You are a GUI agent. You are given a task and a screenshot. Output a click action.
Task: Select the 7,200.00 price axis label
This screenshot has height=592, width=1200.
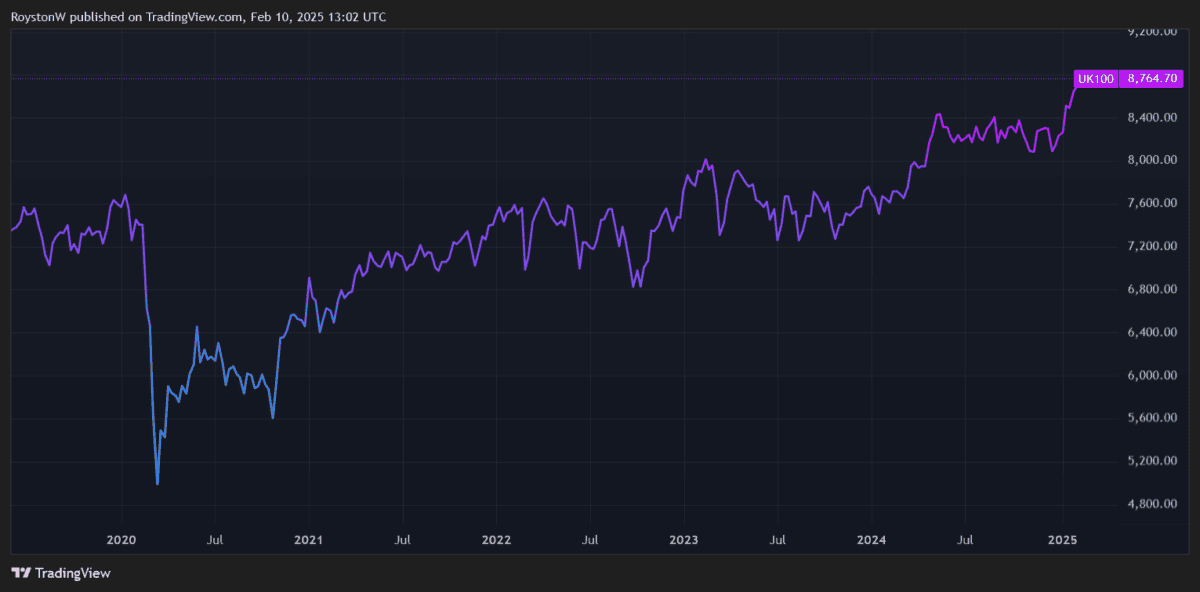pos(1150,246)
